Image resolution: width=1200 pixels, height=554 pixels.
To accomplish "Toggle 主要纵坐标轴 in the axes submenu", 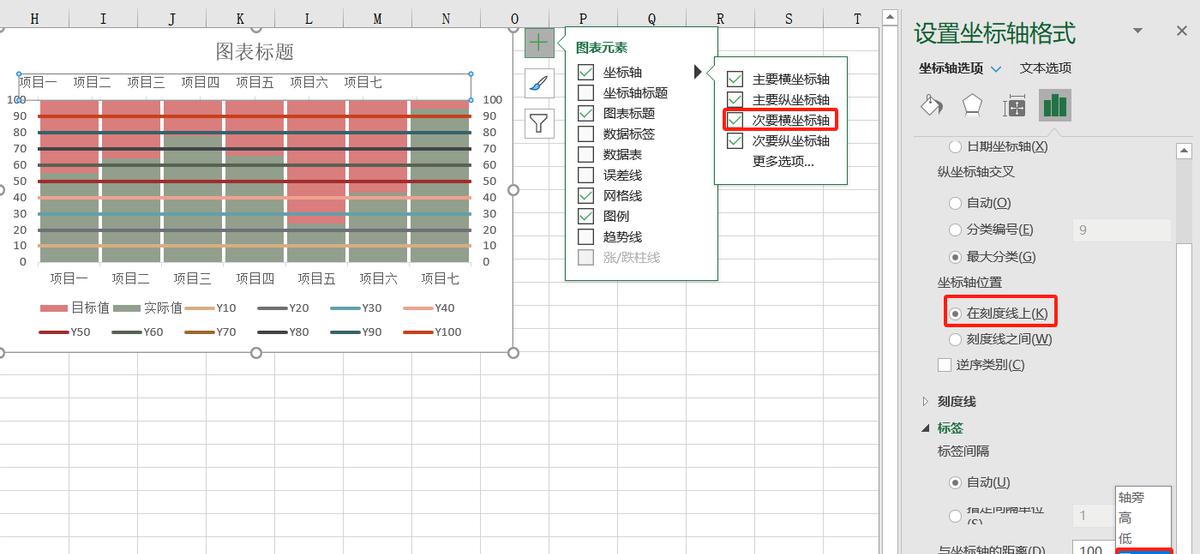I will (735, 99).
